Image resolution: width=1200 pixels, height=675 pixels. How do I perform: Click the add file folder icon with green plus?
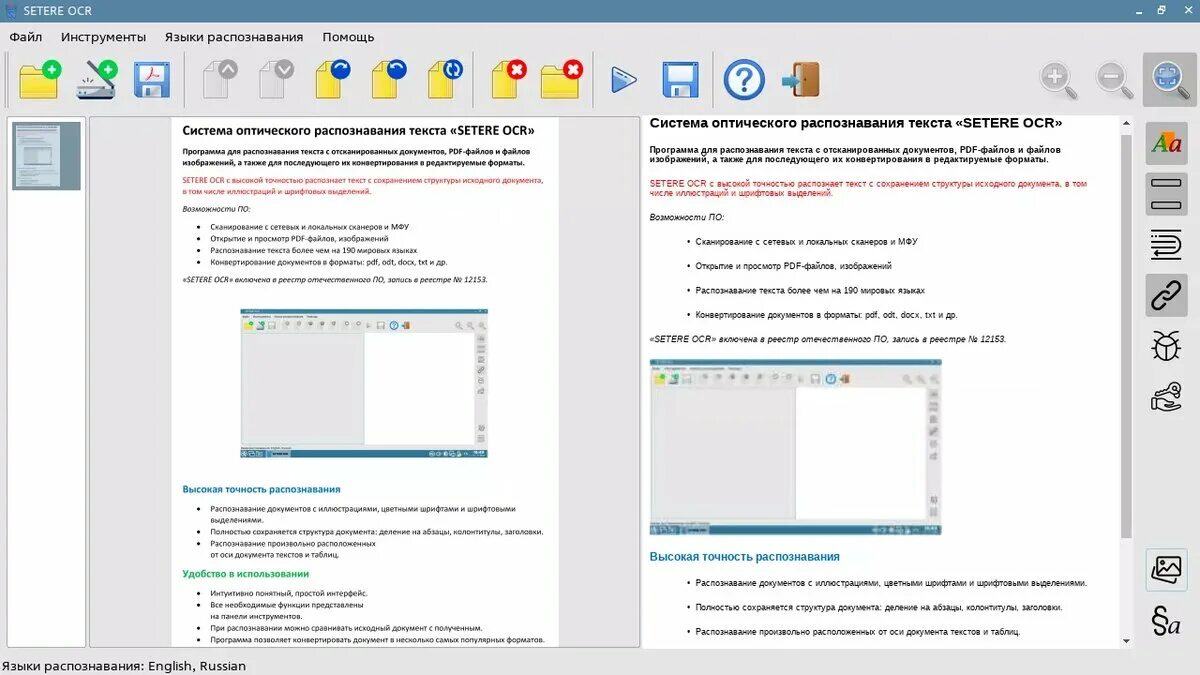click(41, 80)
